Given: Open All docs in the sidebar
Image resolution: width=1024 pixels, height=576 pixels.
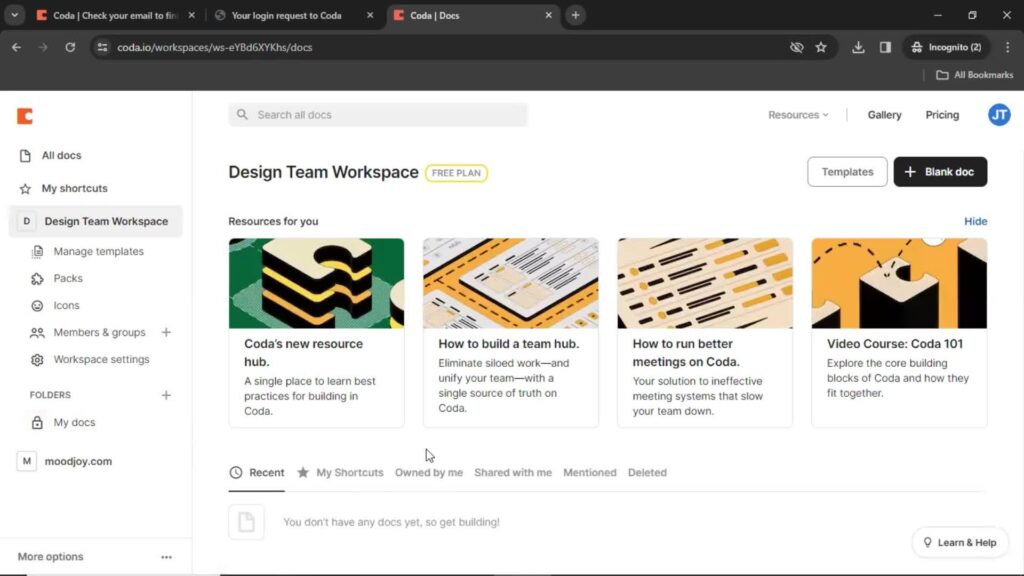Looking at the screenshot, I should point(61,155).
